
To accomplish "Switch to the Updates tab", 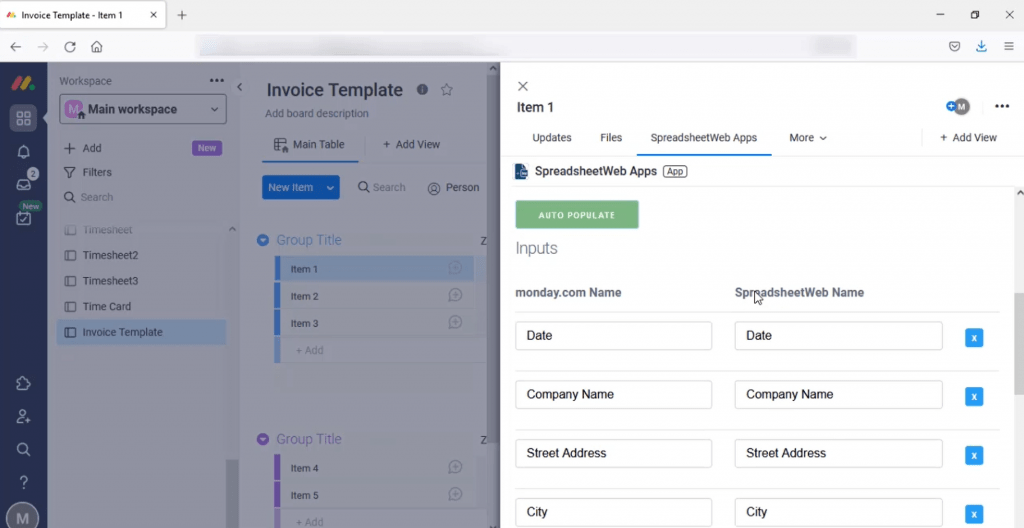I will pyautogui.click(x=552, y=138).
